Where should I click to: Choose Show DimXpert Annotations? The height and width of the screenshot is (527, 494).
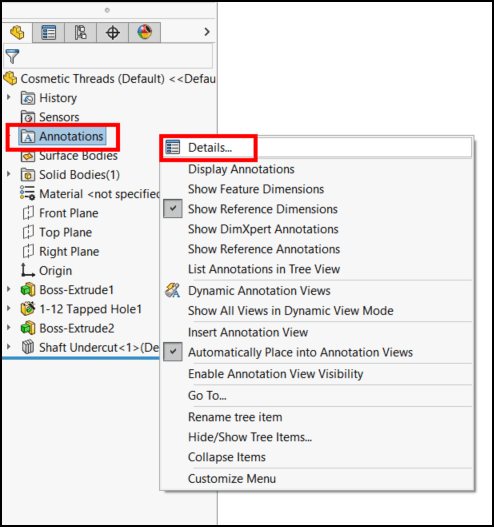pos(263,229)
